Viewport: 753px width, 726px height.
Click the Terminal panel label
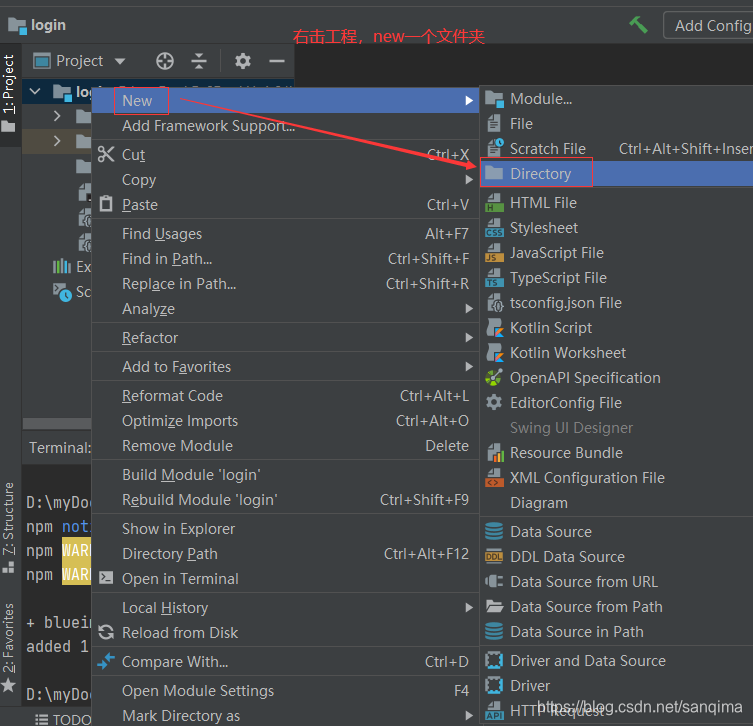coord(60,448)
